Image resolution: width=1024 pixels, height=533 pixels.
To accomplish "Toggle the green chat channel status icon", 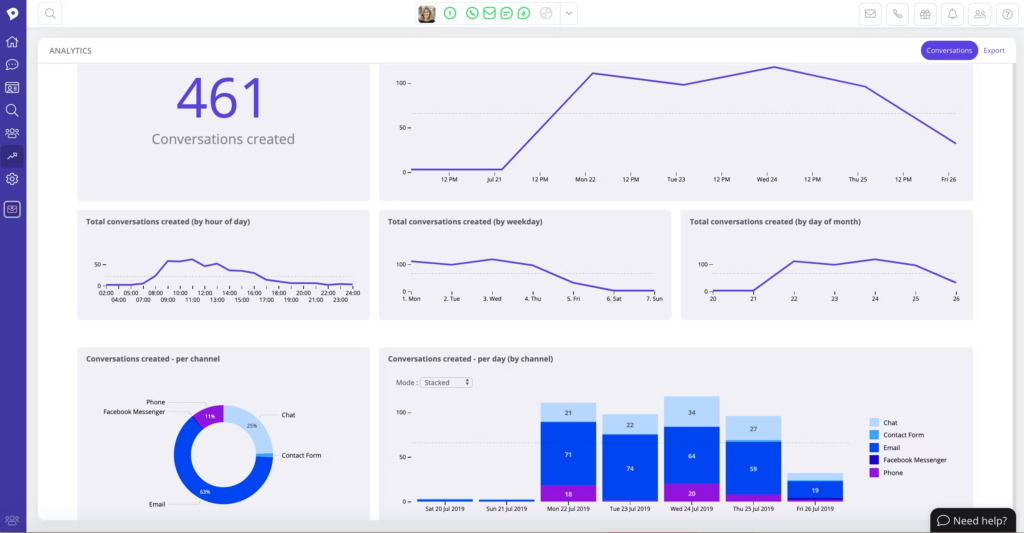I will point(506,14).
